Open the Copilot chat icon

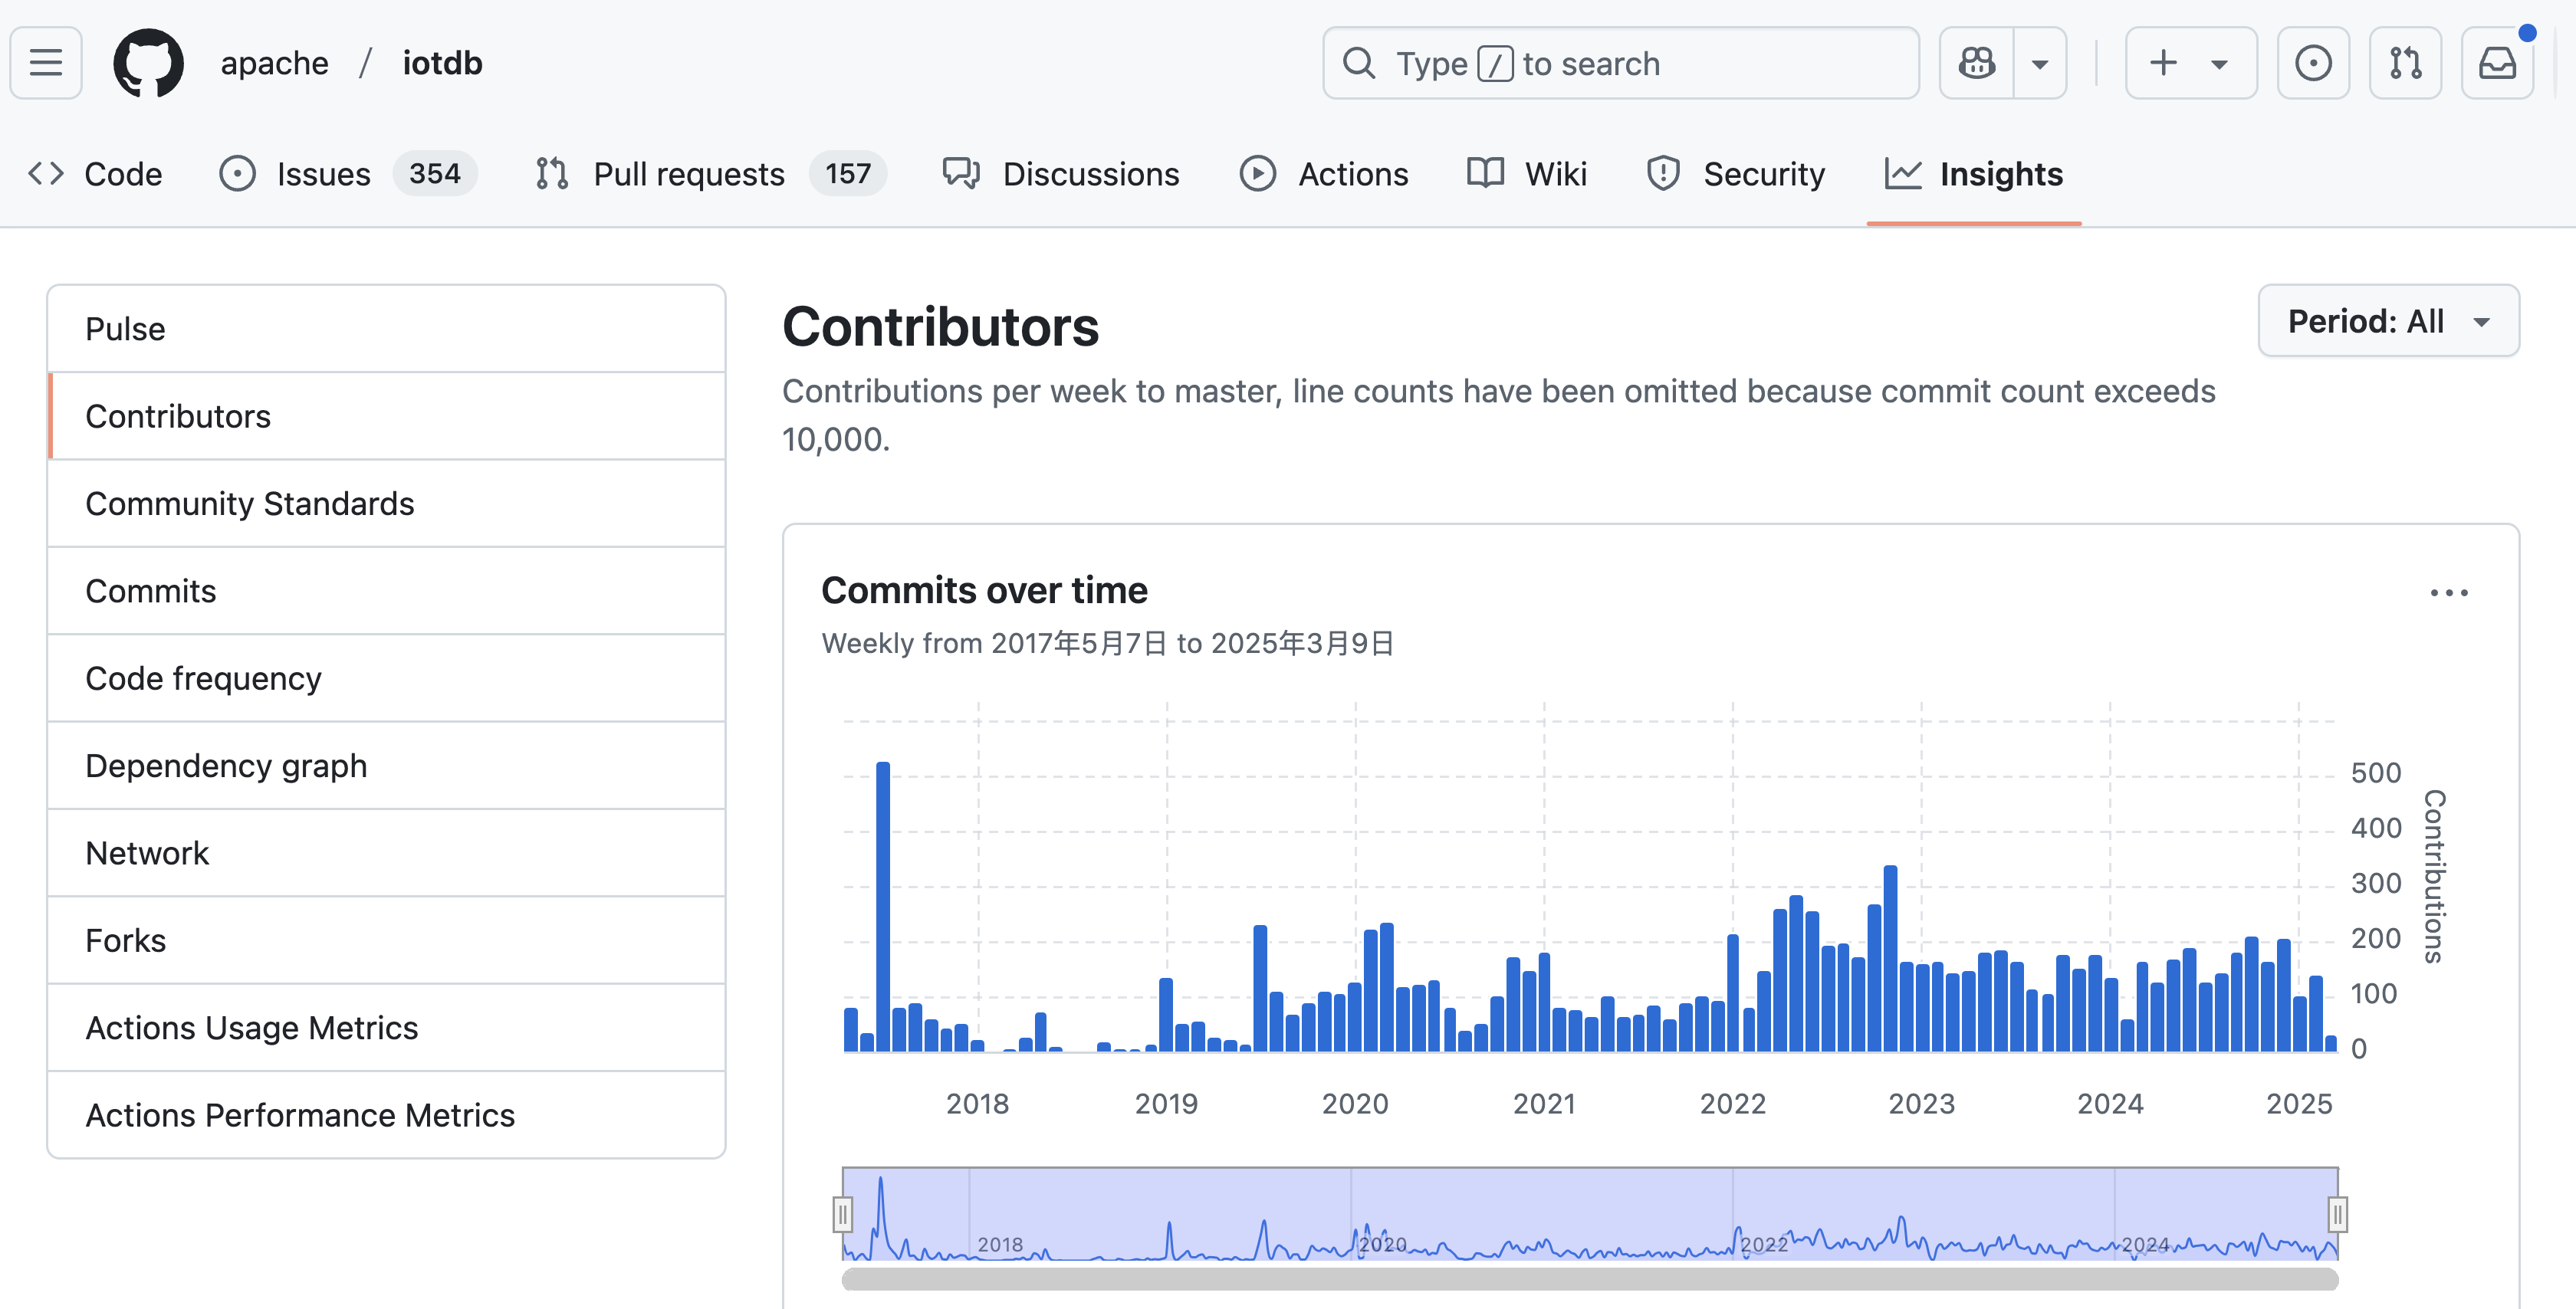point(1976,63)
